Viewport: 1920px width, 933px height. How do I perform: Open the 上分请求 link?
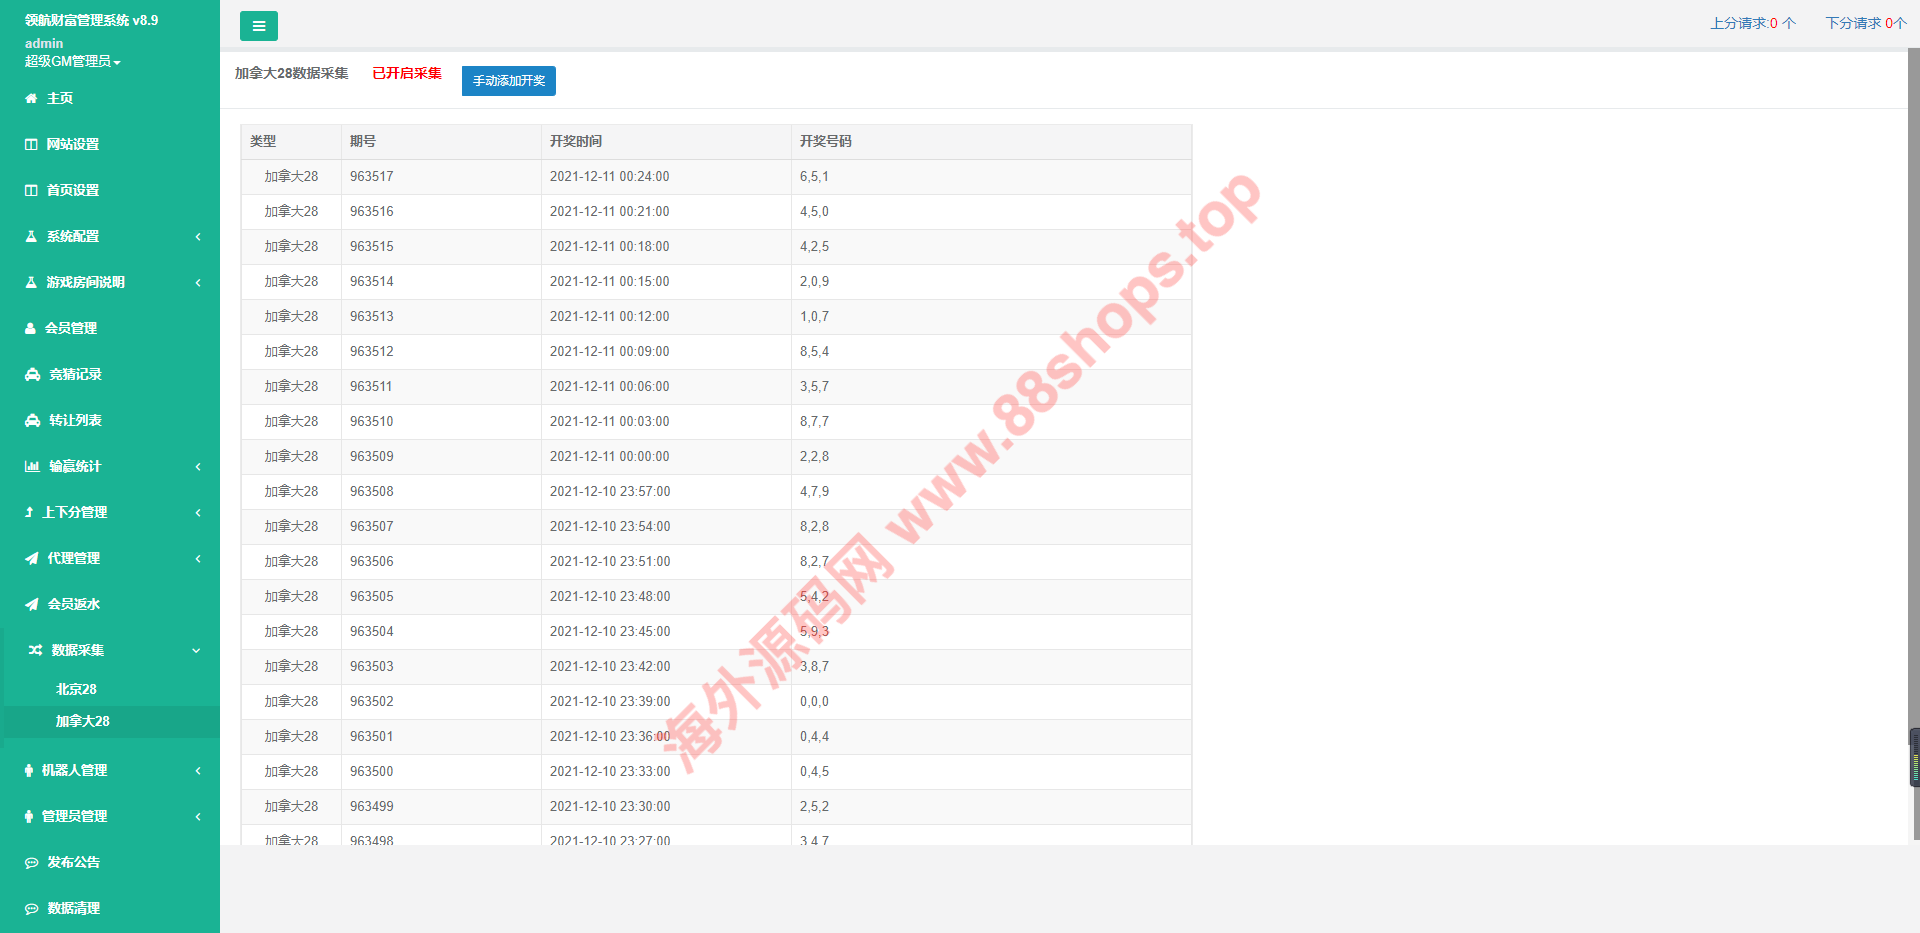point(1752,23)
